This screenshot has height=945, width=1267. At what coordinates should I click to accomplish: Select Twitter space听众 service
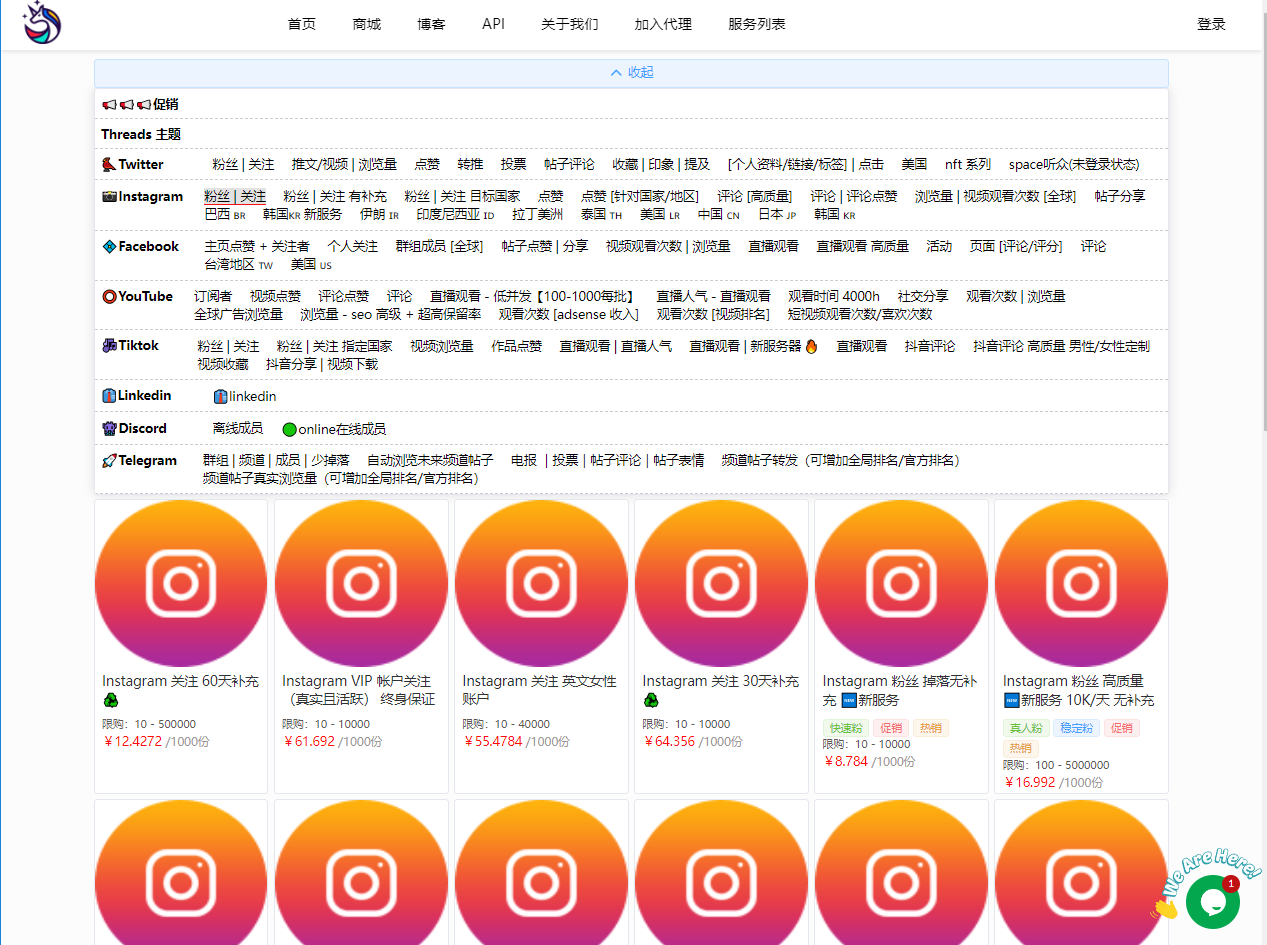(1074, 164)
